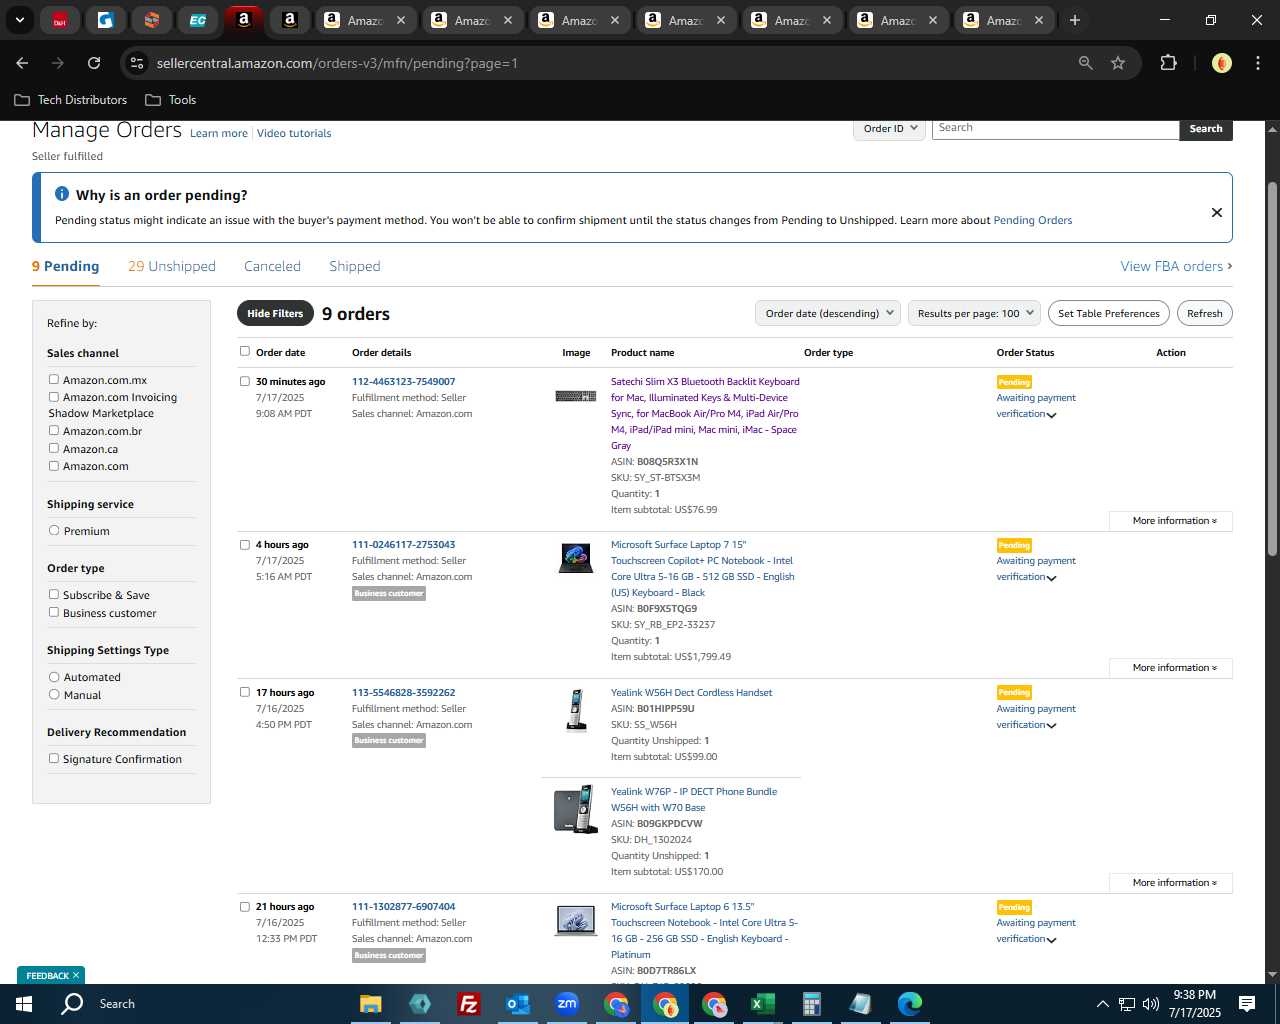Screen dimensions: 1280x1024
Task: Select order 112-4463123-7549007 checkbox
Action: point(245,381)
